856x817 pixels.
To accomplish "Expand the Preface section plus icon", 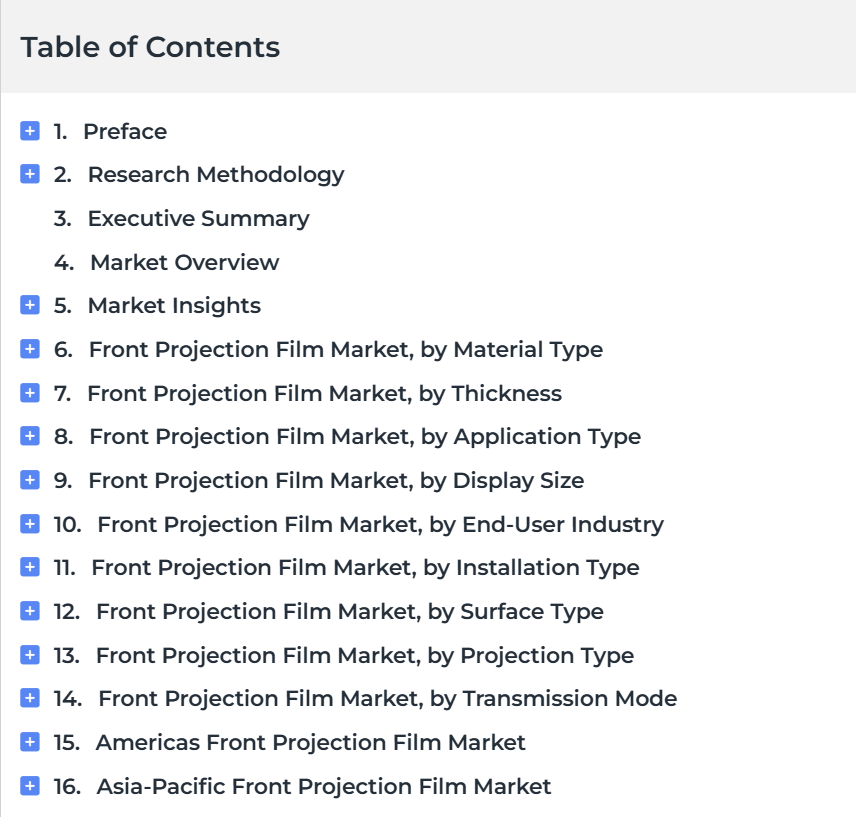I will [30, 131].
